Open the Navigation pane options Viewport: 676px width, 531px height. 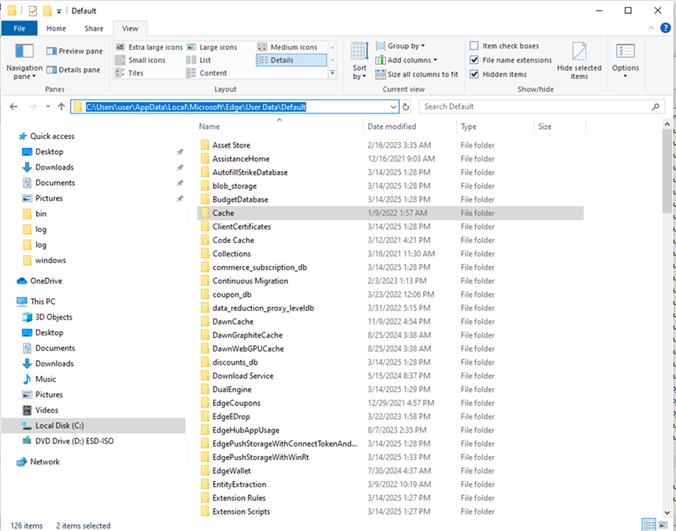pos(24,61)
